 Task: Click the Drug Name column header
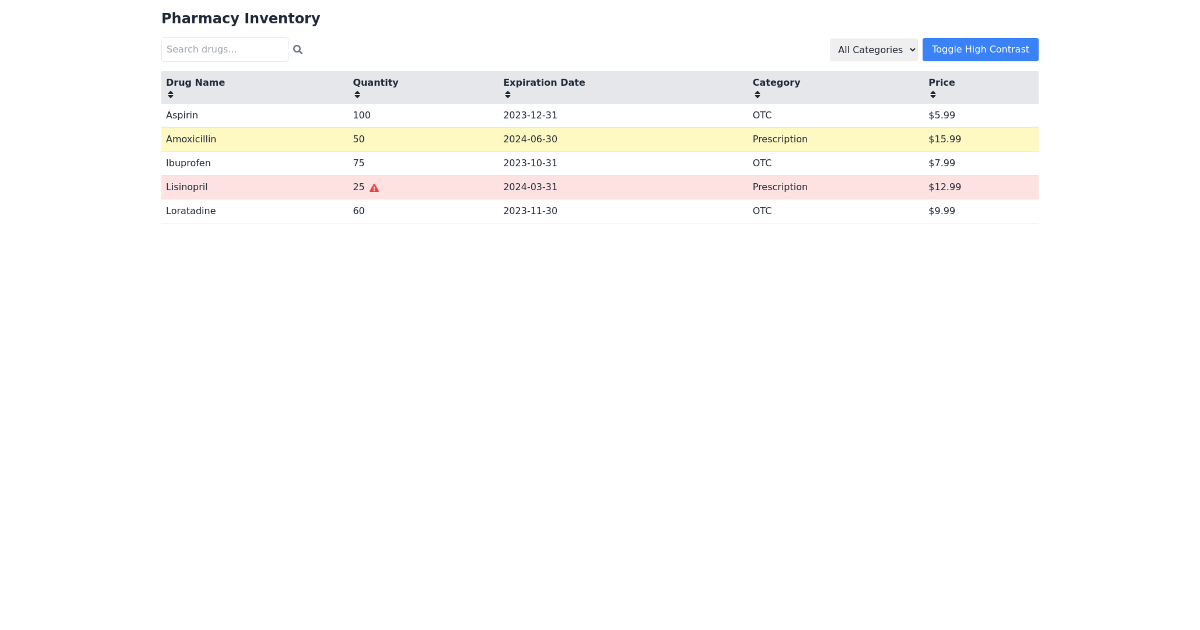[195, 83]
